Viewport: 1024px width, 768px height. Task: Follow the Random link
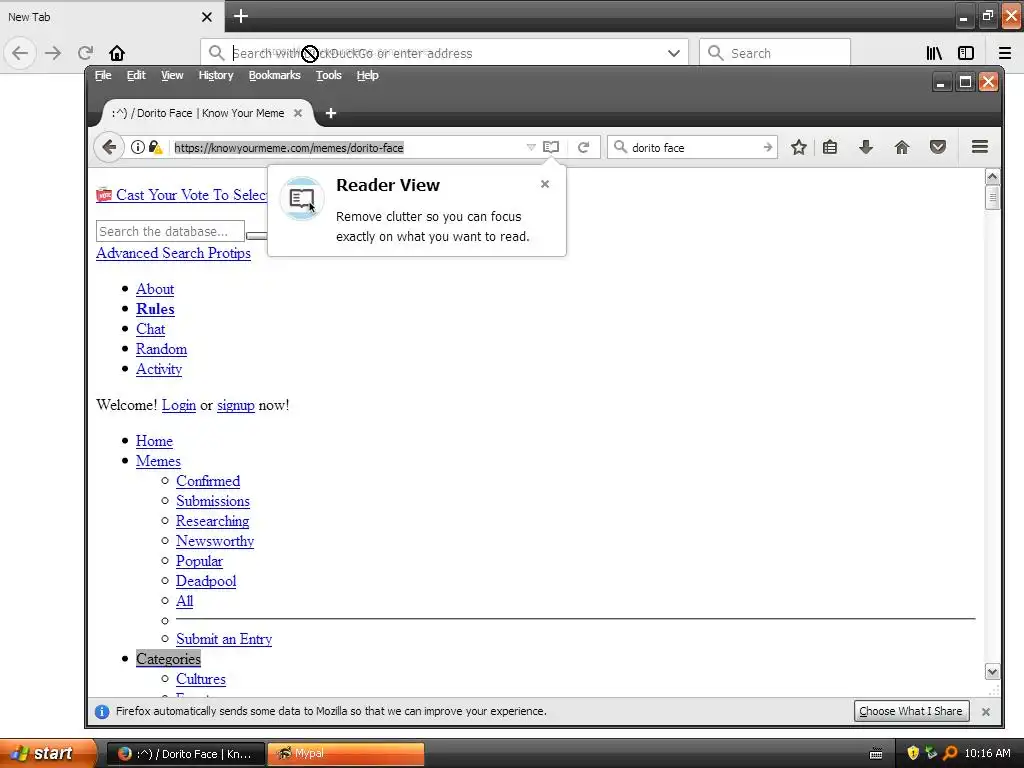[x=161, y=349]
